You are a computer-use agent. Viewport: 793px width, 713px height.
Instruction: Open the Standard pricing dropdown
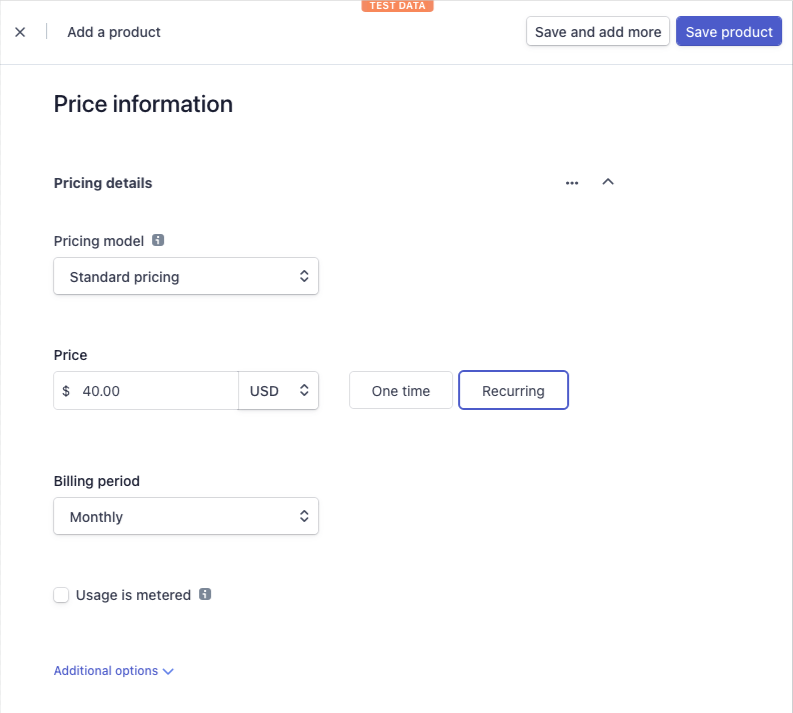tap(186, 276)
